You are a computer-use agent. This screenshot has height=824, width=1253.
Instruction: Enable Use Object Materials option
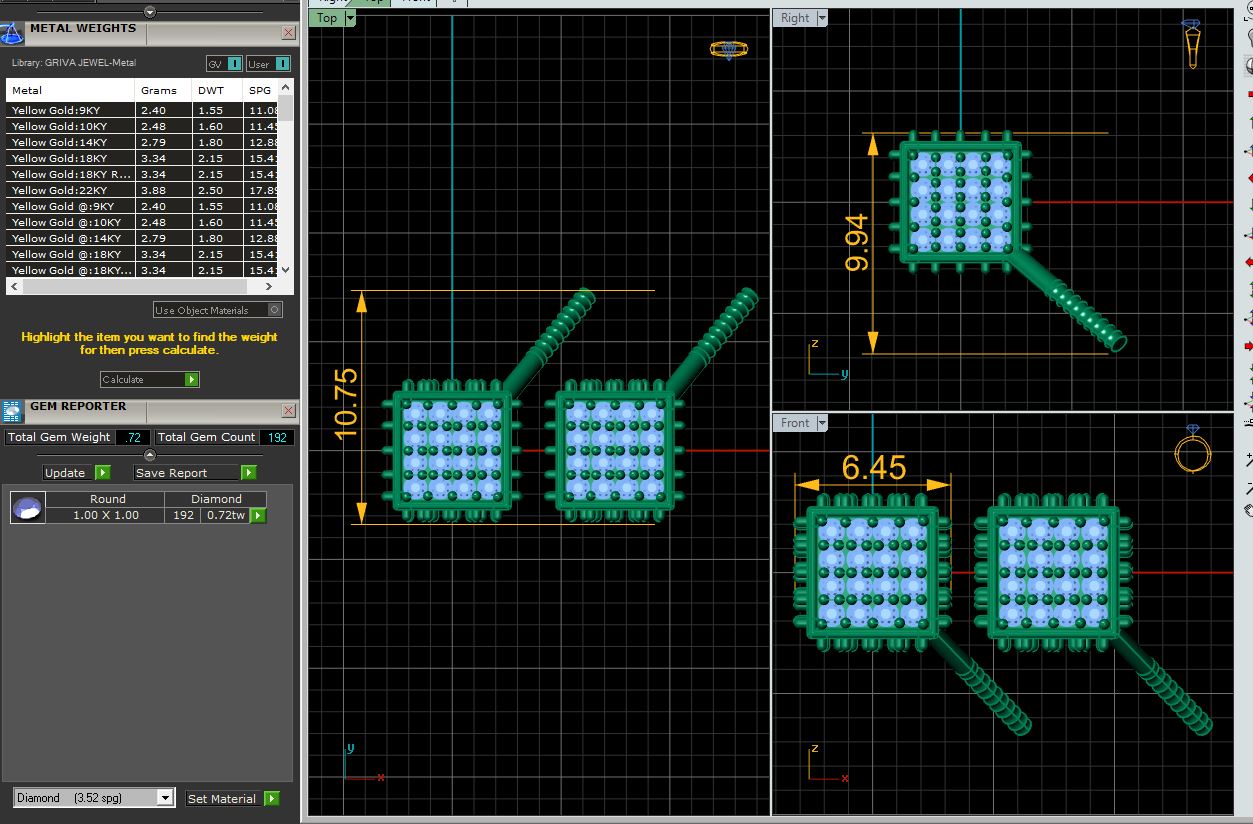pos(218,310)
